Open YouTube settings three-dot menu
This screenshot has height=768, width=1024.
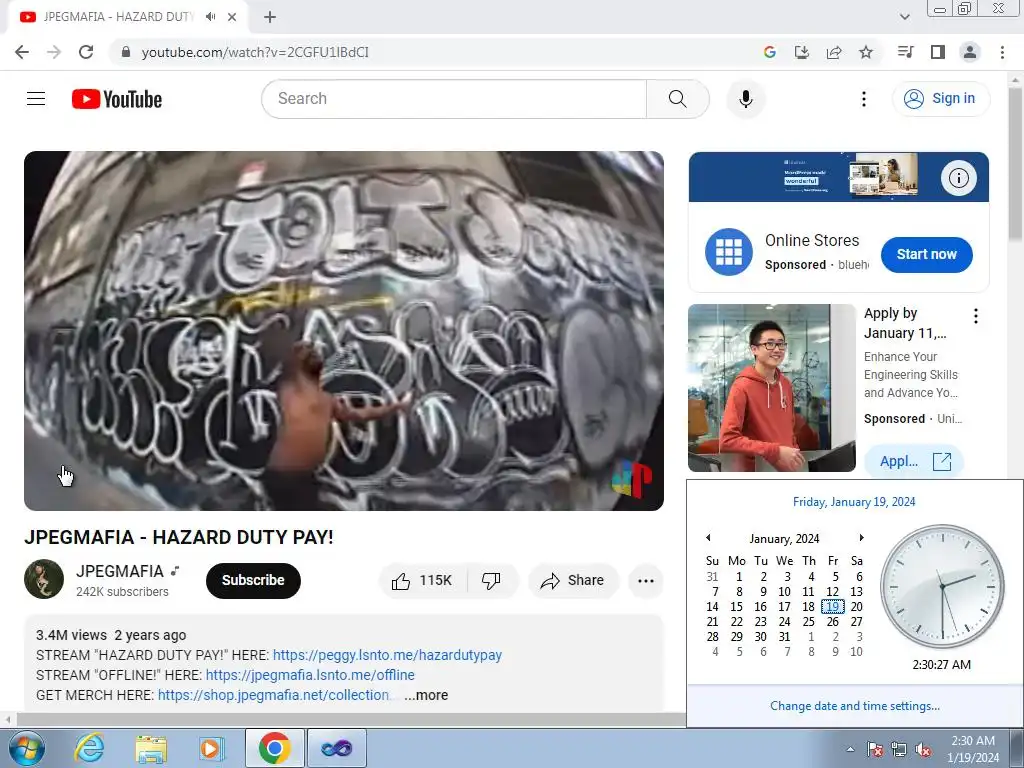click(864, 99)
